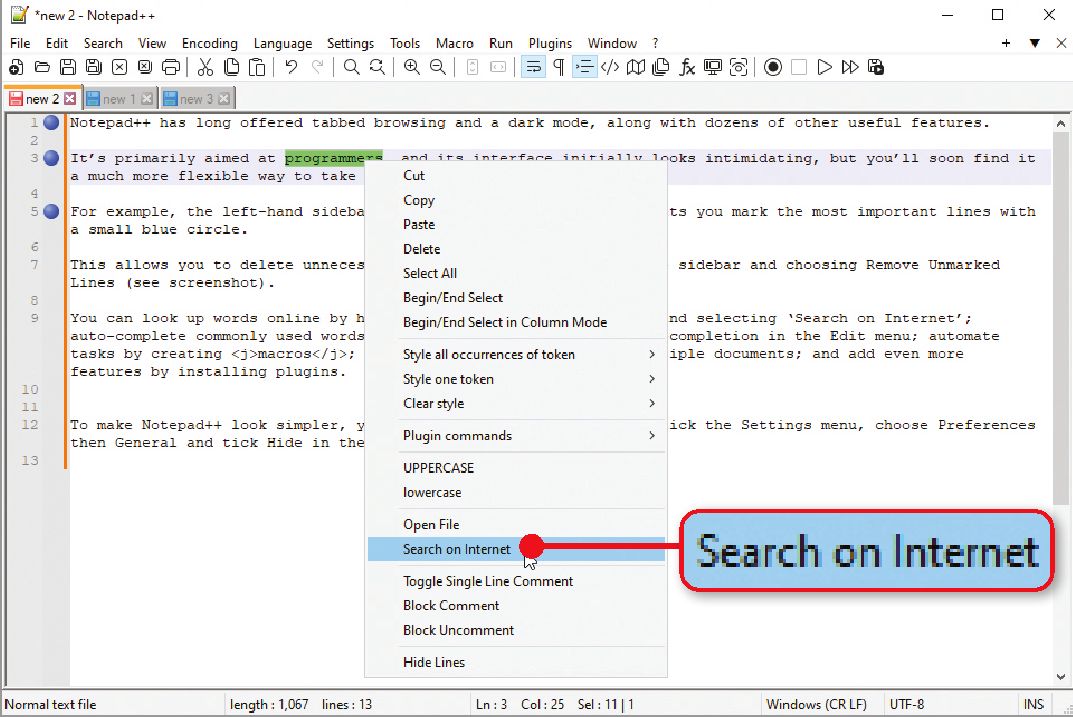Choose Toggle Single Line Comment
This screenshot has height=717, width=1073.
click(516, 582)
